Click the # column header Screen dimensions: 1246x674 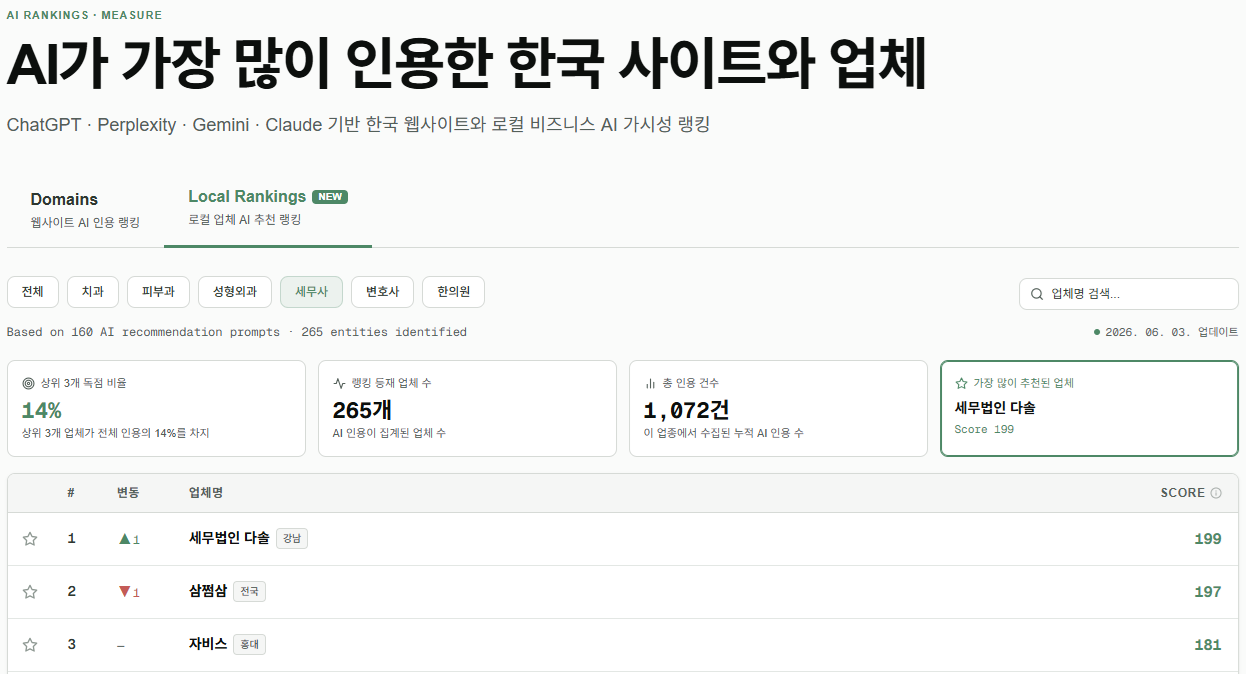(71, 493)
